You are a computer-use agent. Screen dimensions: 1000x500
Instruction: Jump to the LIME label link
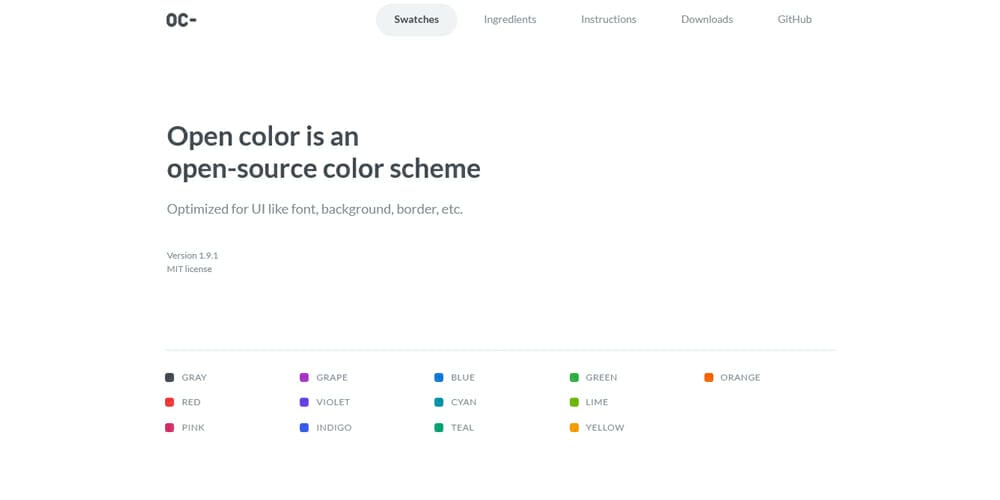pyautogui.click(x=597, y=402)
